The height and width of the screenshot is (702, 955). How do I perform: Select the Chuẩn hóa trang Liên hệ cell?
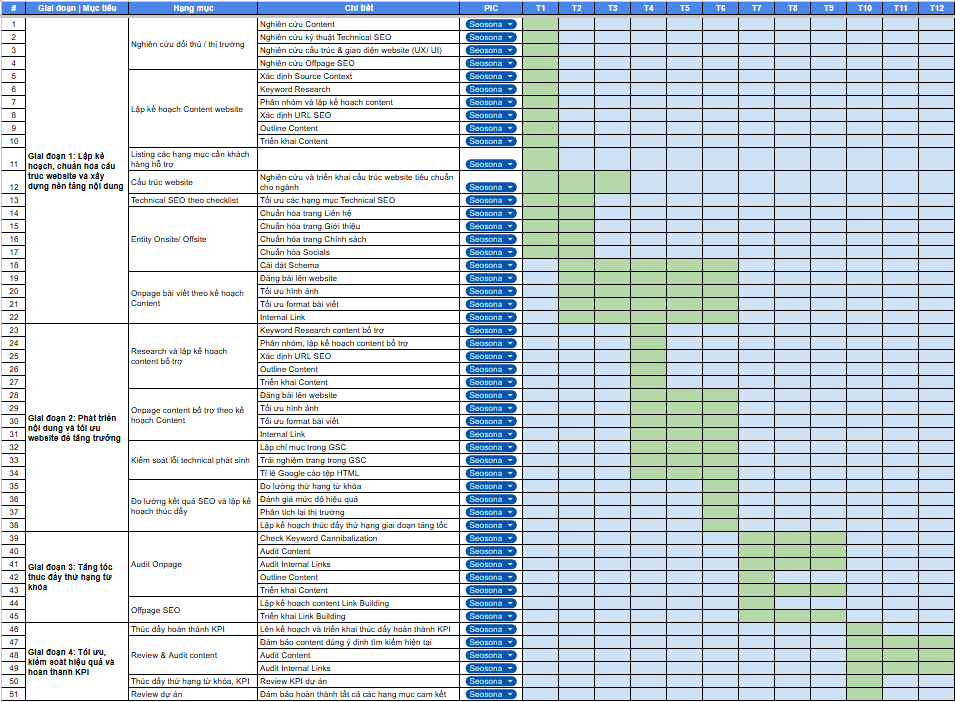pos(359,214)
